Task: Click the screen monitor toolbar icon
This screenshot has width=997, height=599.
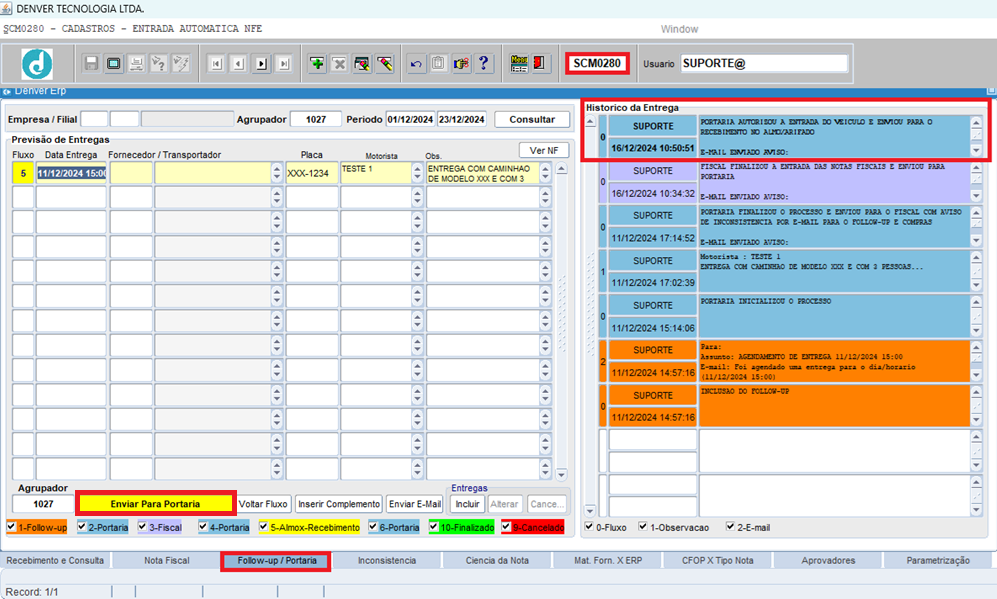Action: tap(113, 64)
